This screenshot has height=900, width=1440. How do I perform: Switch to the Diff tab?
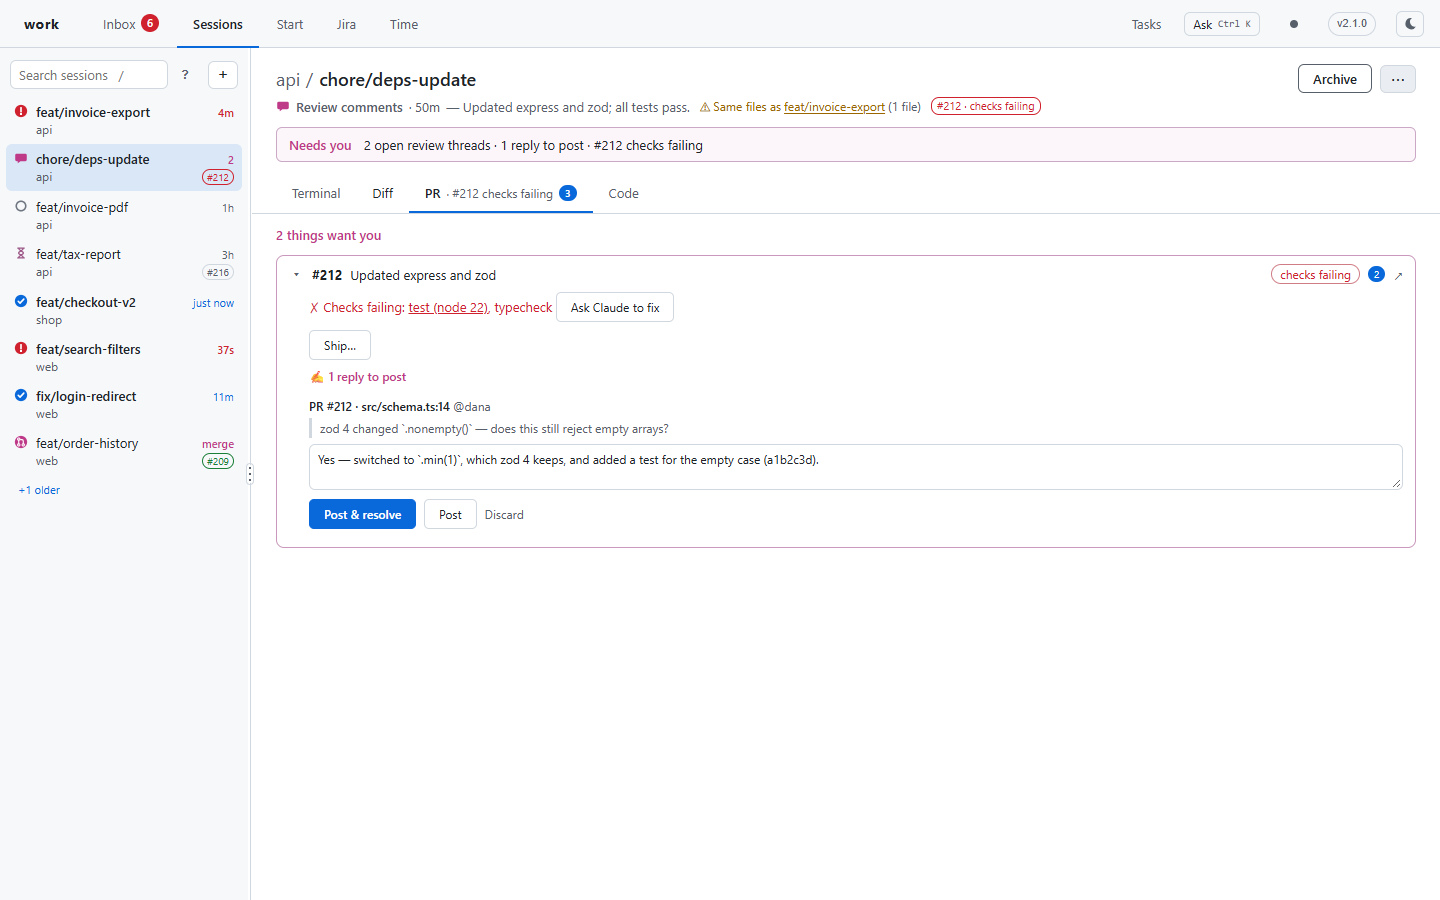coord(383,194)
